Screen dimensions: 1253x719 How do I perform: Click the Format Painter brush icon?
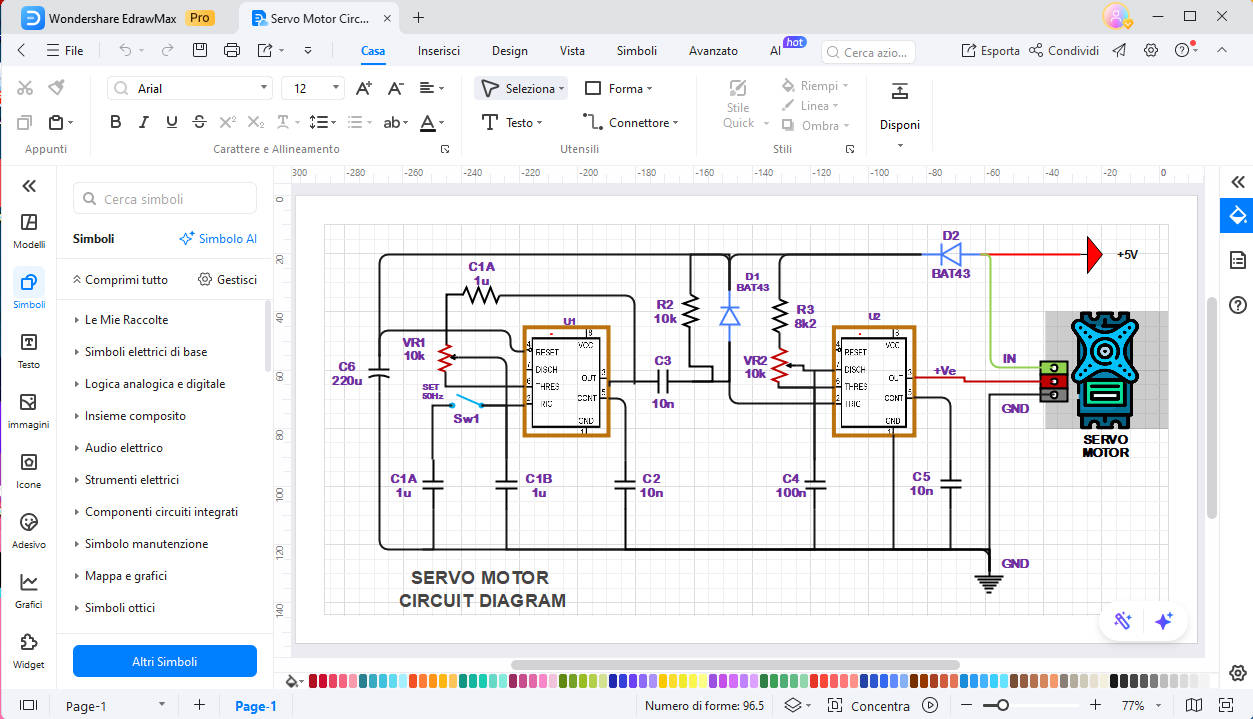[x=56, y=88]
